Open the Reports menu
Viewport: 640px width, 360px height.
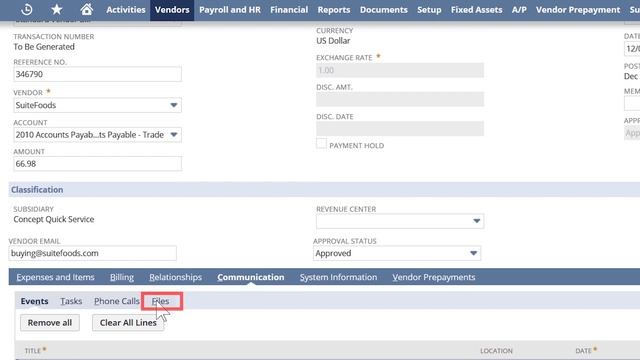coord(333,10)
